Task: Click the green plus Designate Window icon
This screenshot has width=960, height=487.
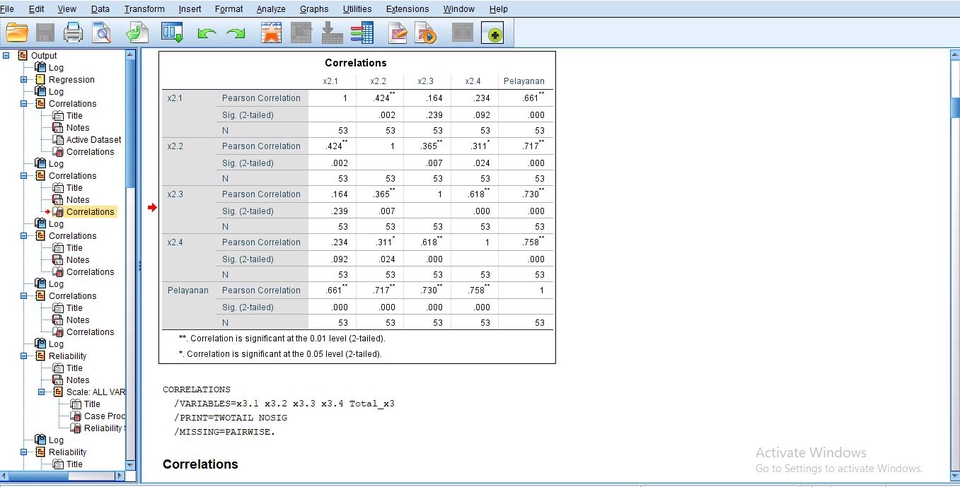Action: [x=492, y=32]
